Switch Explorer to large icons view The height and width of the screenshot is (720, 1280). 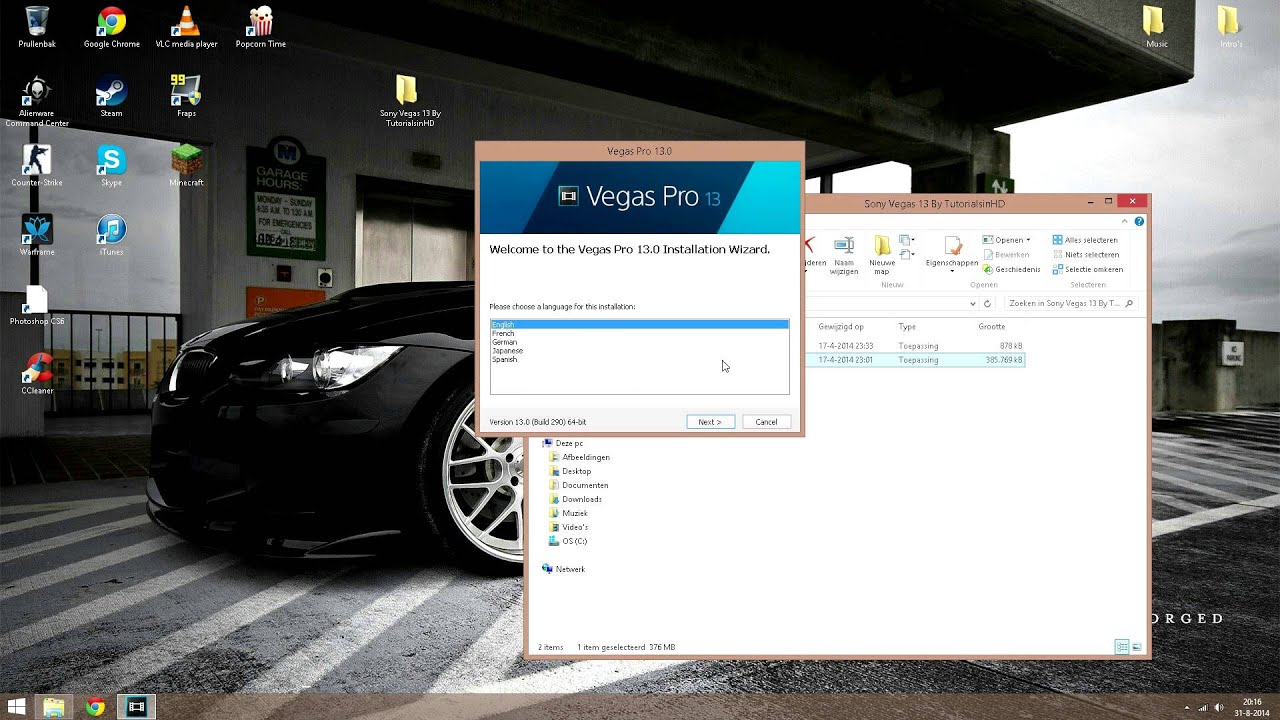point(1137,647)
